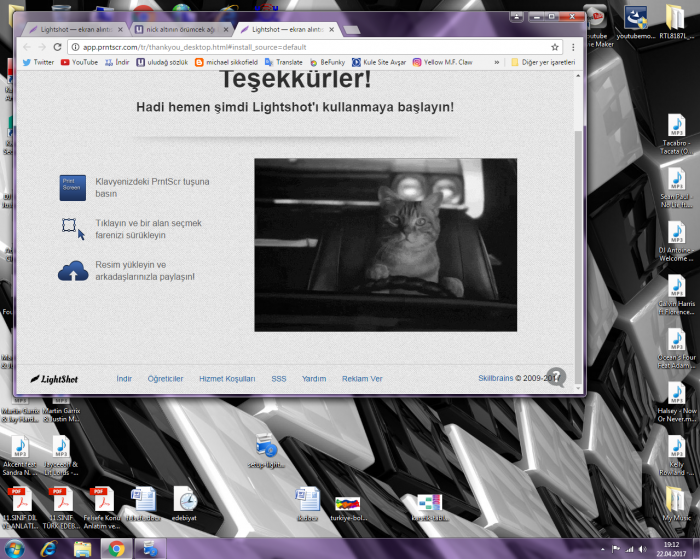The image size is (700, 559).
Task: Open the network signal tray icon
Action: pyautogui.click(x=629, y=549)
